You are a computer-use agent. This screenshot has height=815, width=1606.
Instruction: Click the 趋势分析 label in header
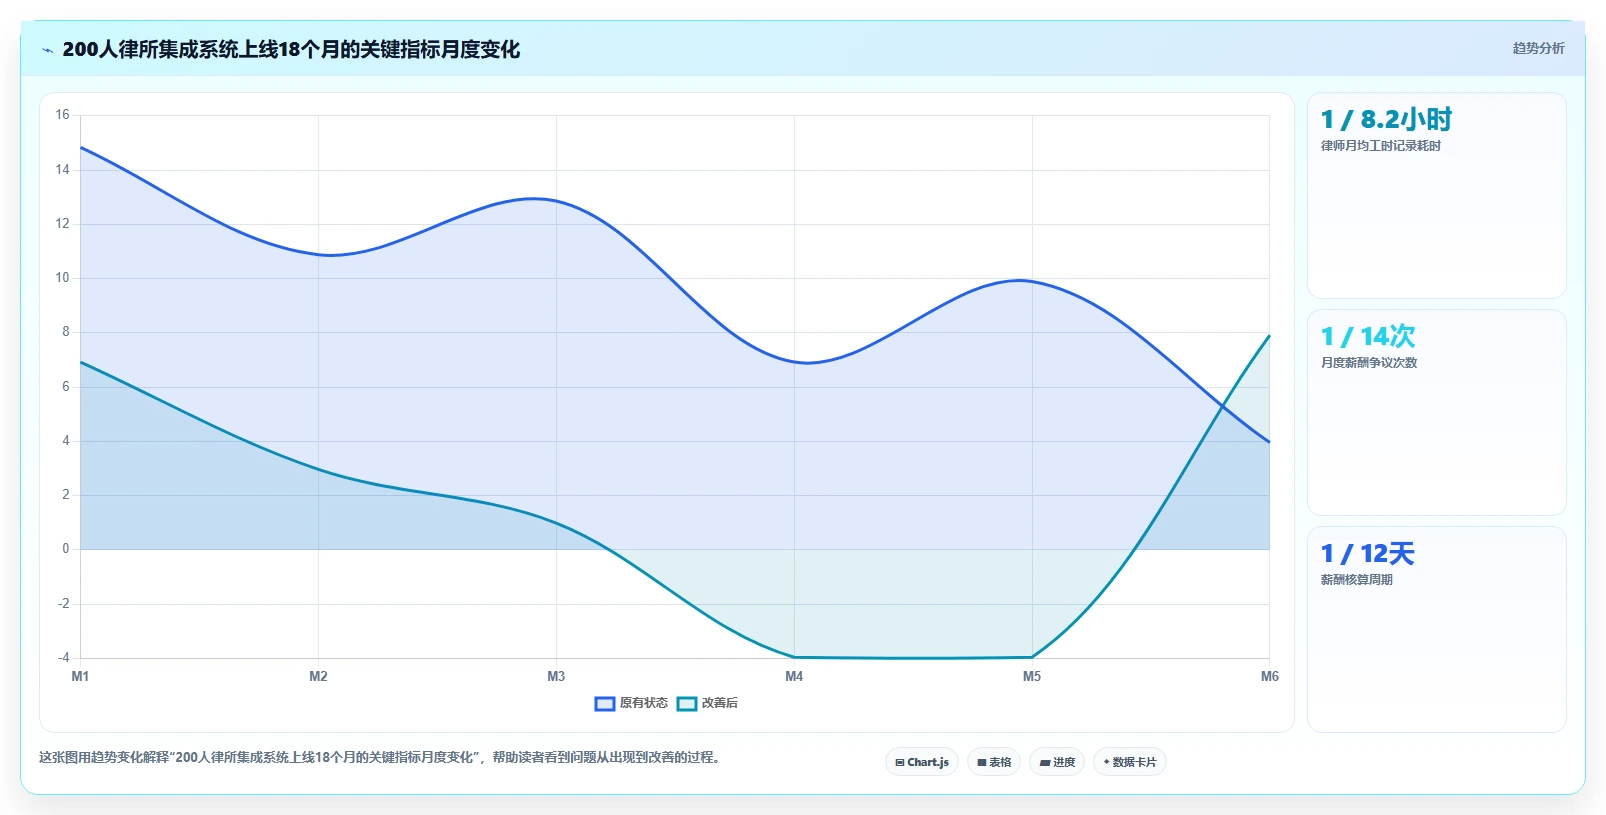pyautogui.click(x=1538, y=48)
